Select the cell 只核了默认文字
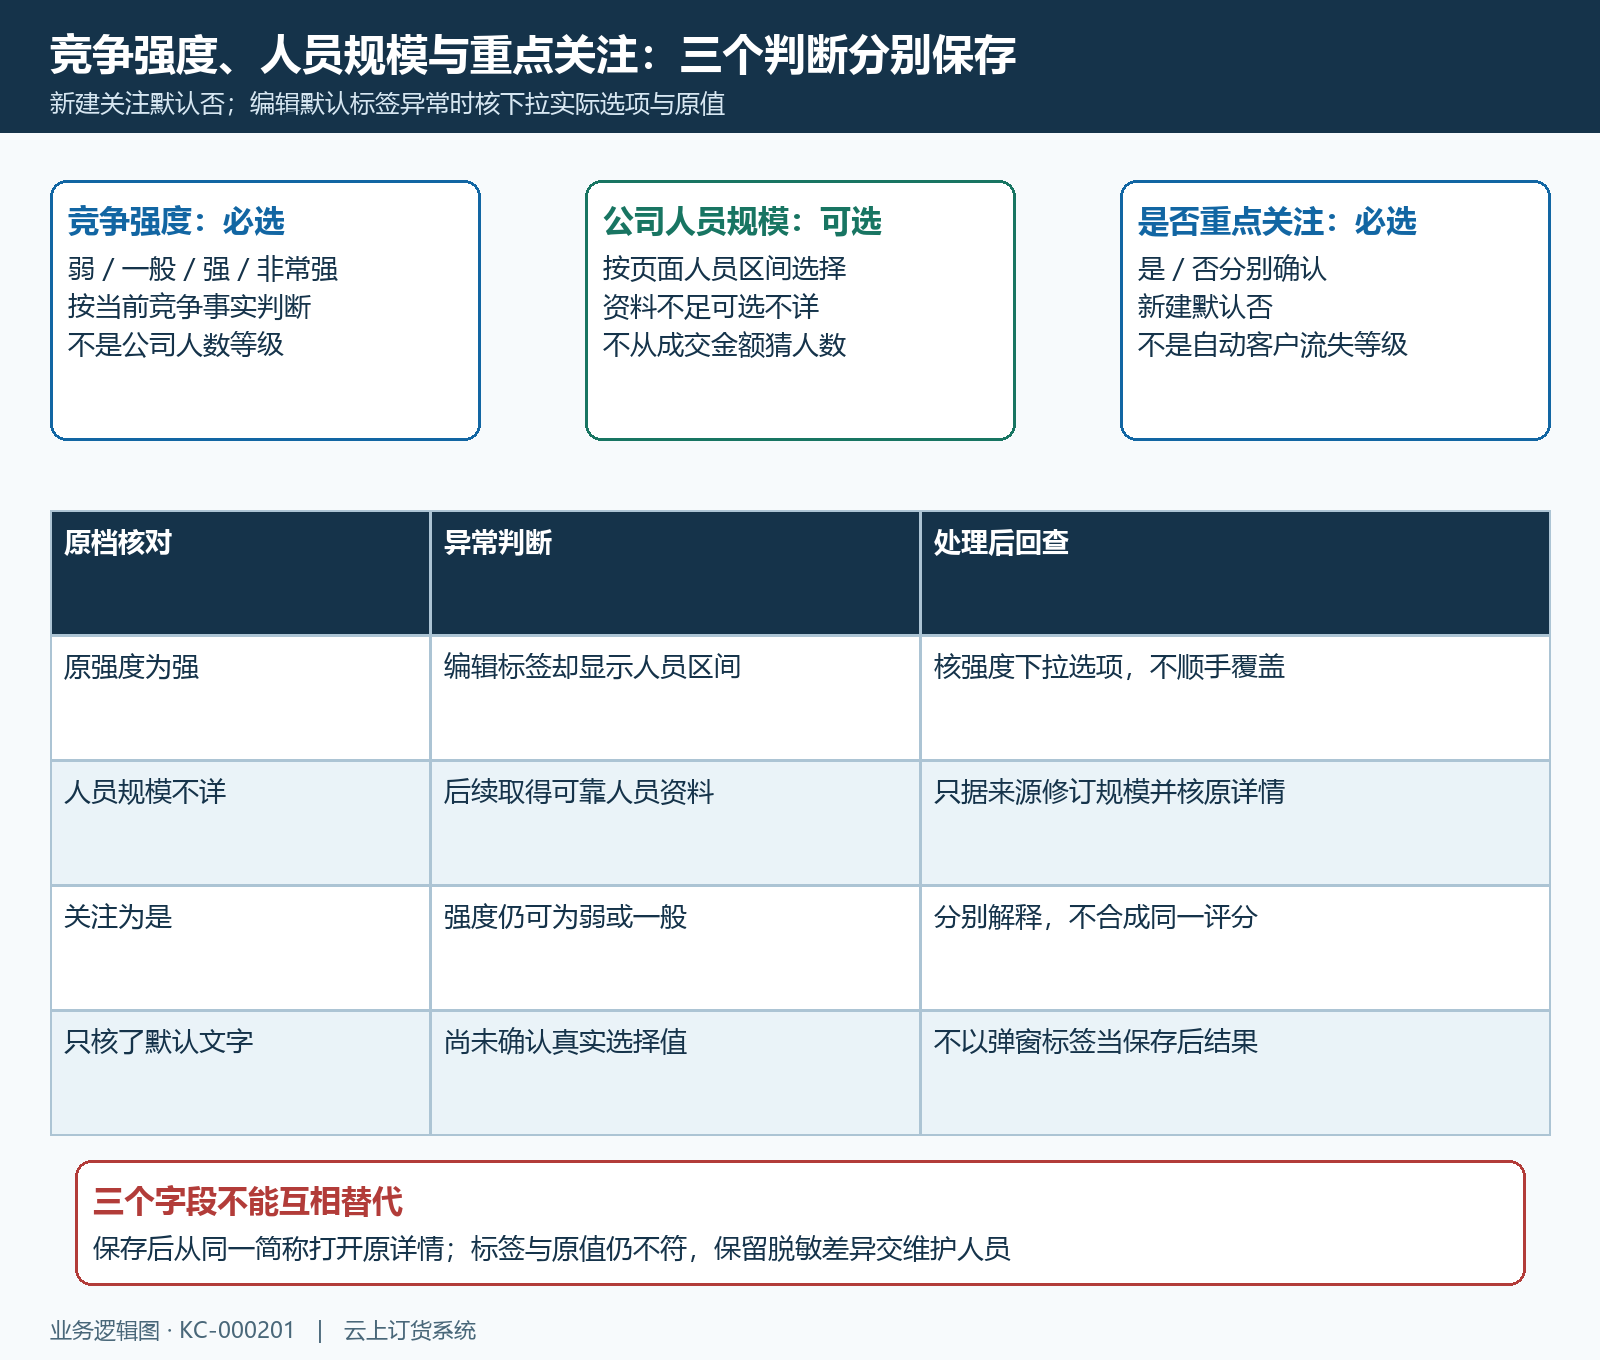This screenshot has width=1600, height=1360. point(241,1073)
